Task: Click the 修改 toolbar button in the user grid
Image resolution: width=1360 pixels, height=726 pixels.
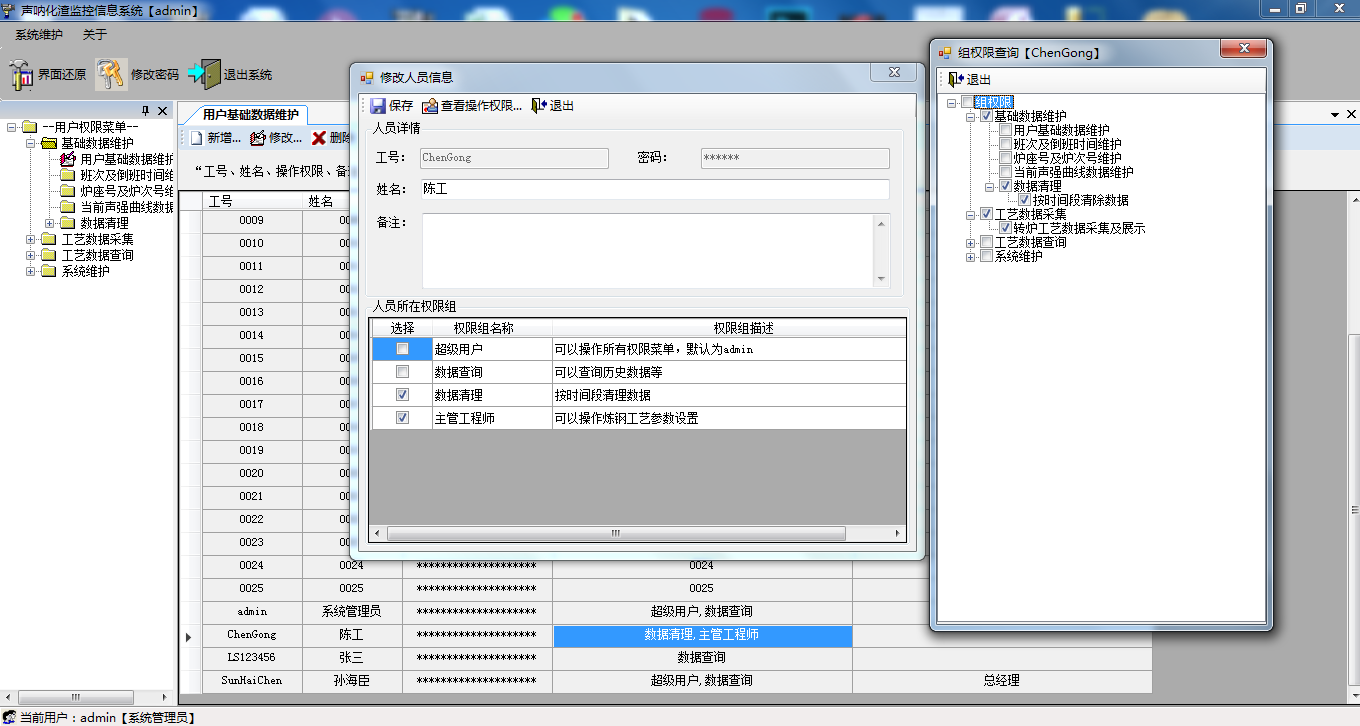Action: point(276,138)
